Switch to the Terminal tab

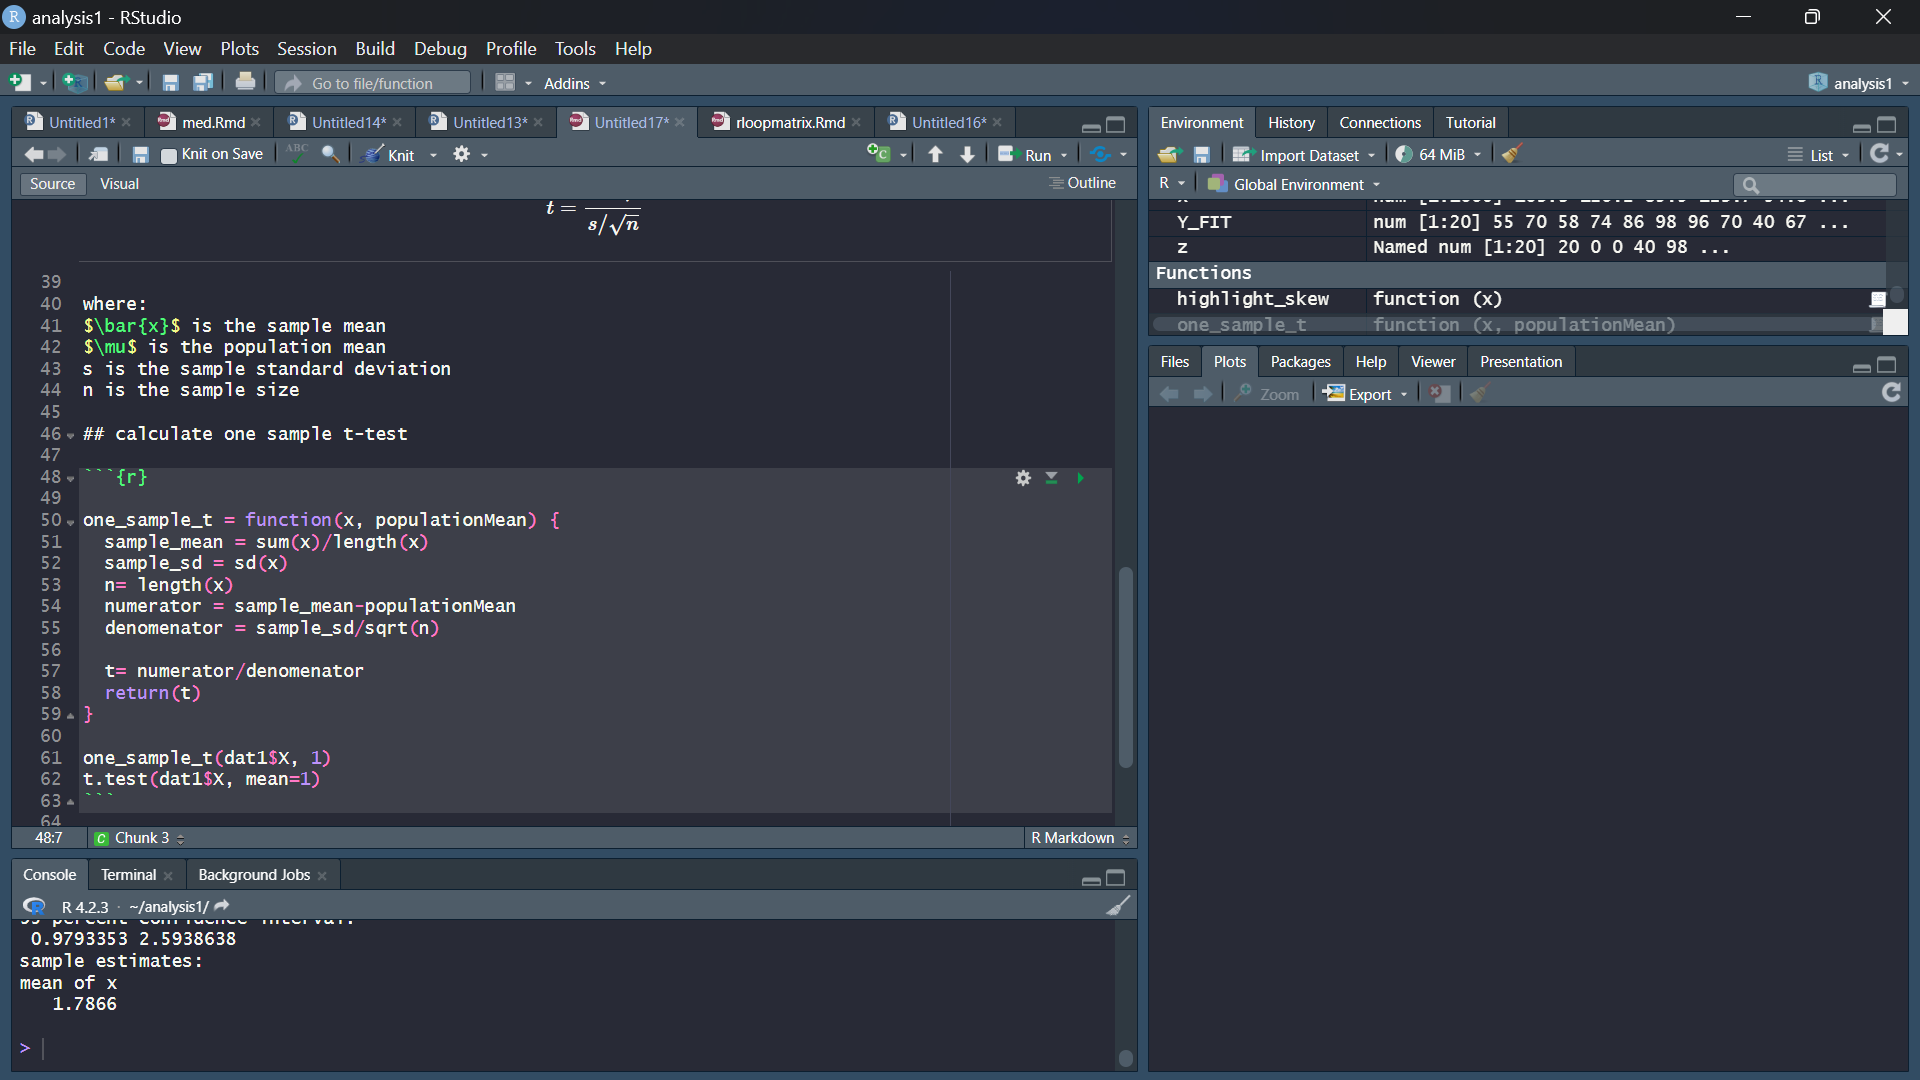(128, 874)
